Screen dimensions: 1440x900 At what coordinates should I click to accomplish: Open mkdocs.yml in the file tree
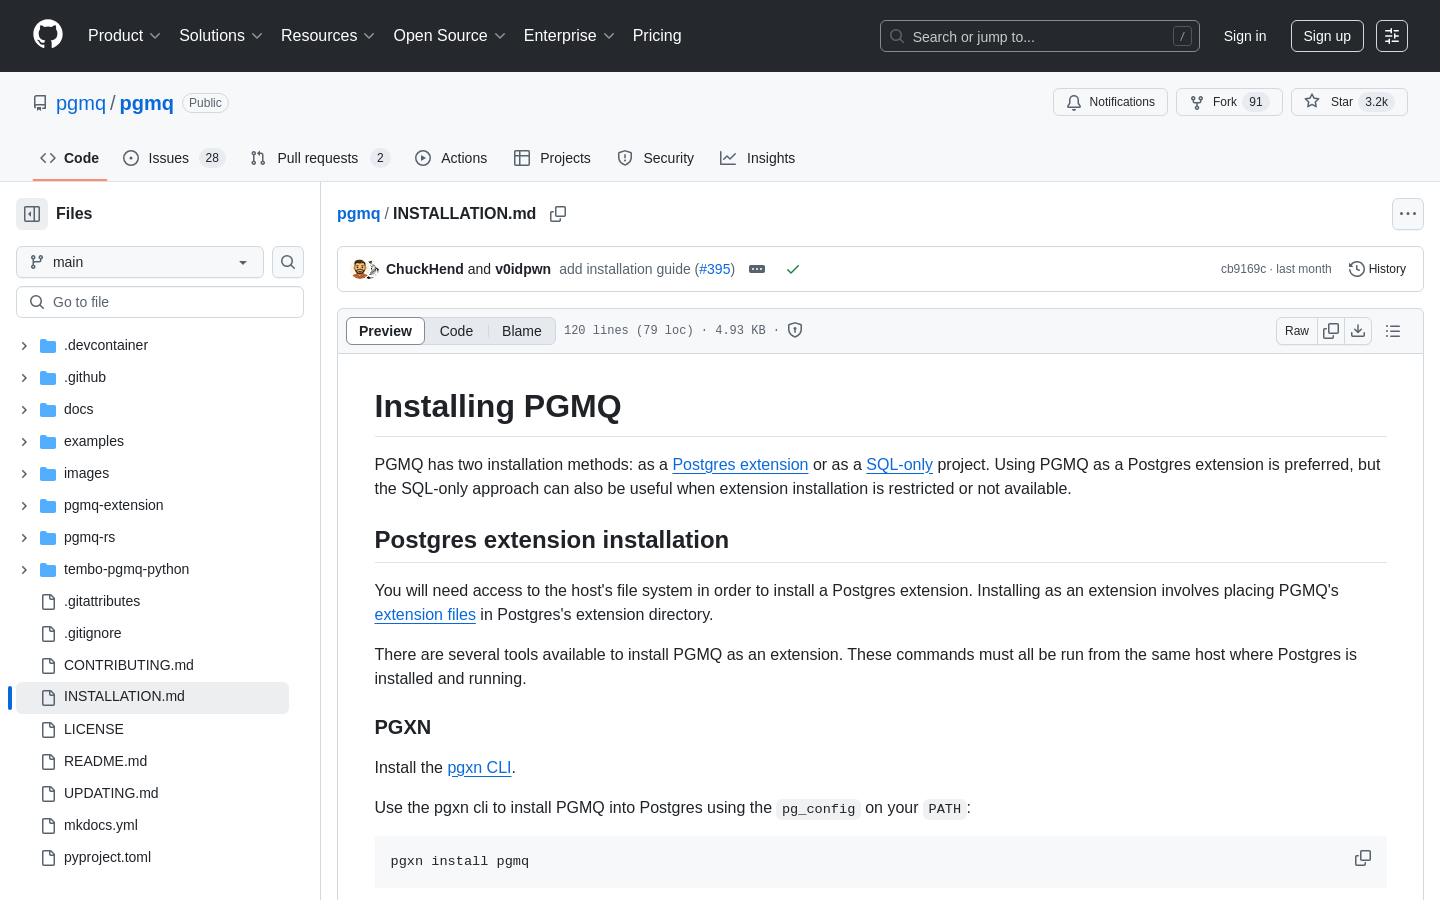[101, 825]
